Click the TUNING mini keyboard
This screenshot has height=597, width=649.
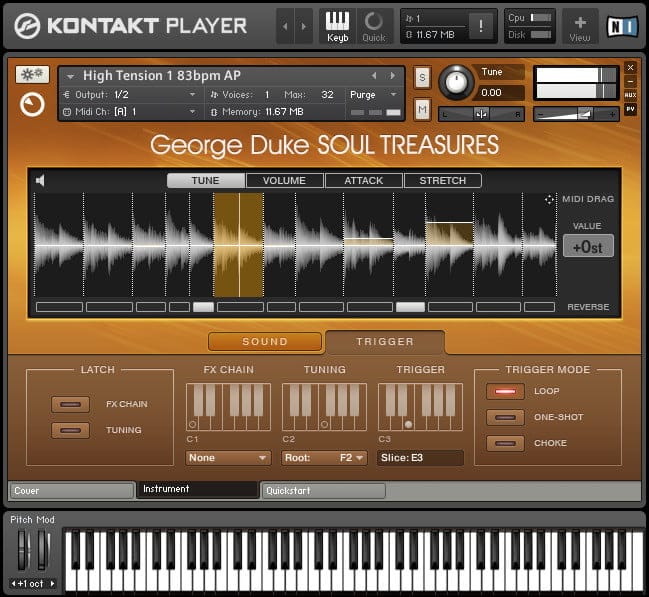point(324,407)
